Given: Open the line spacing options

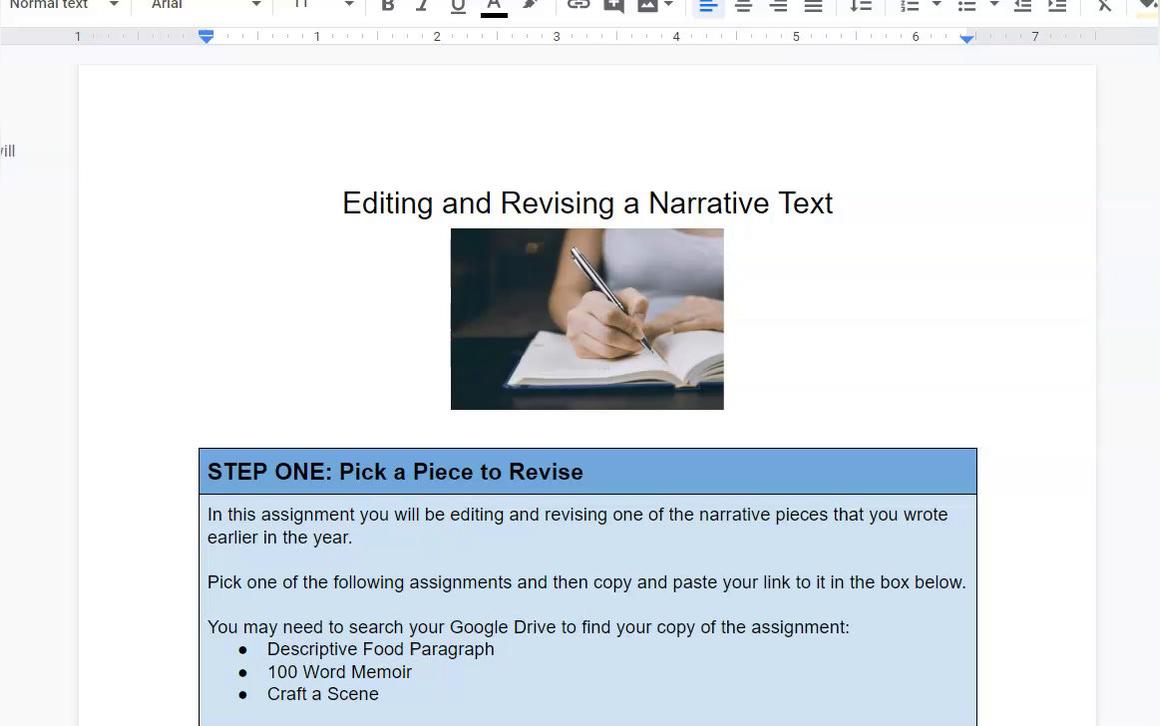Looking at the screenshot, I should tap(860, 6).
